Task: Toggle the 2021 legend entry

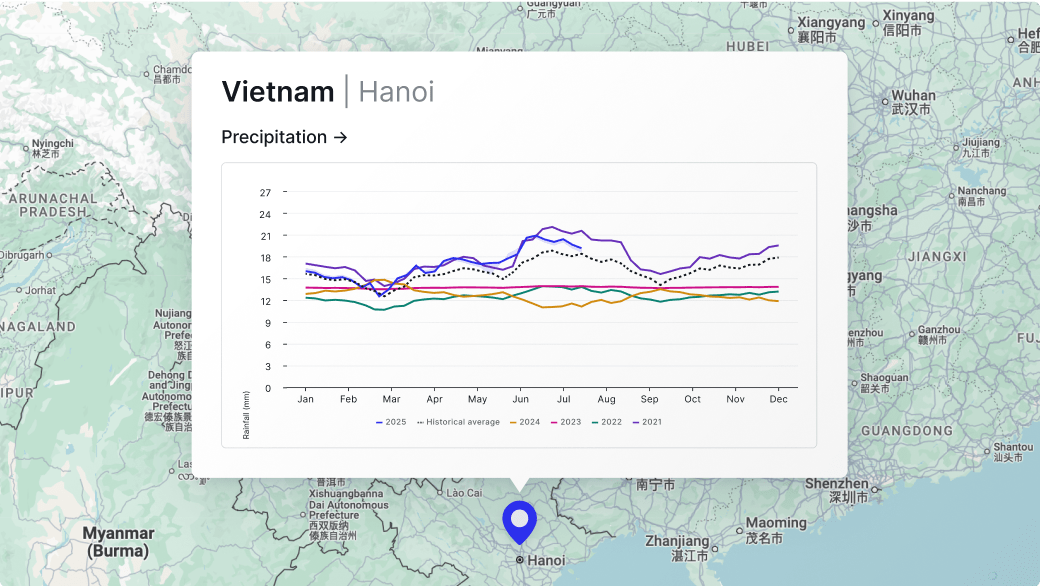Action: coord(647,422)
